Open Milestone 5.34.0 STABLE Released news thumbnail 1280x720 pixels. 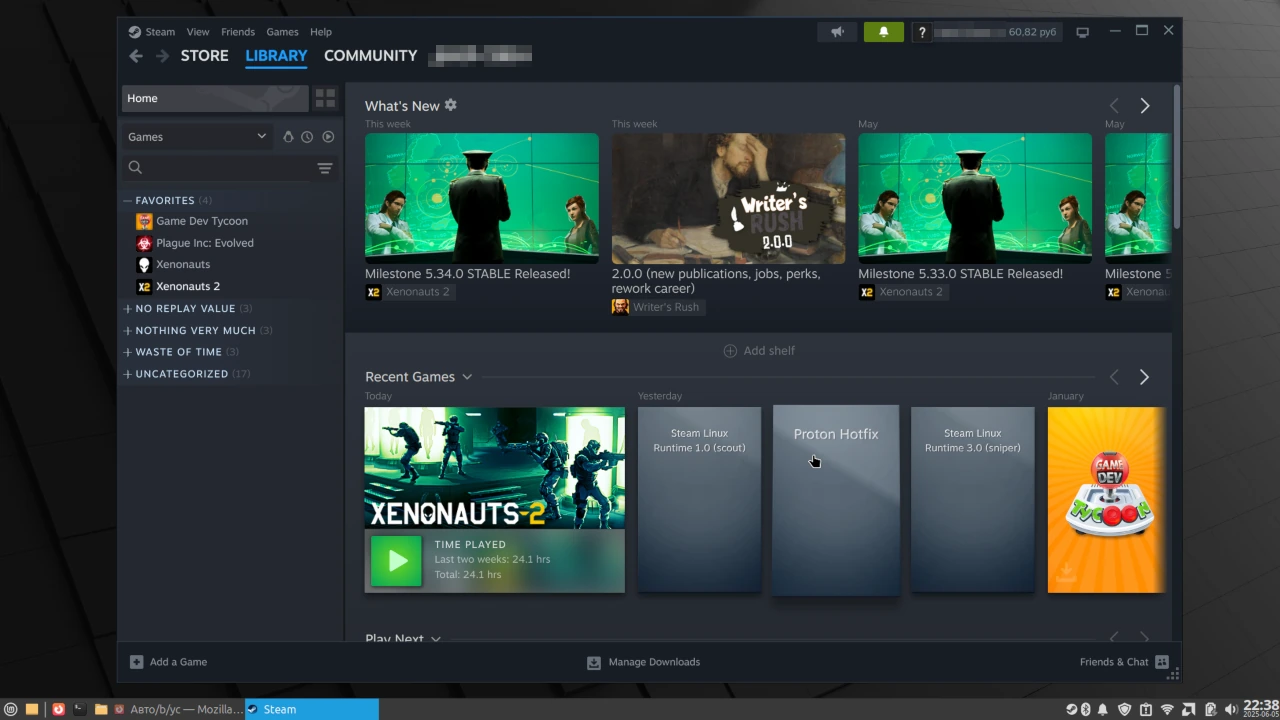[x=482, y=198]
